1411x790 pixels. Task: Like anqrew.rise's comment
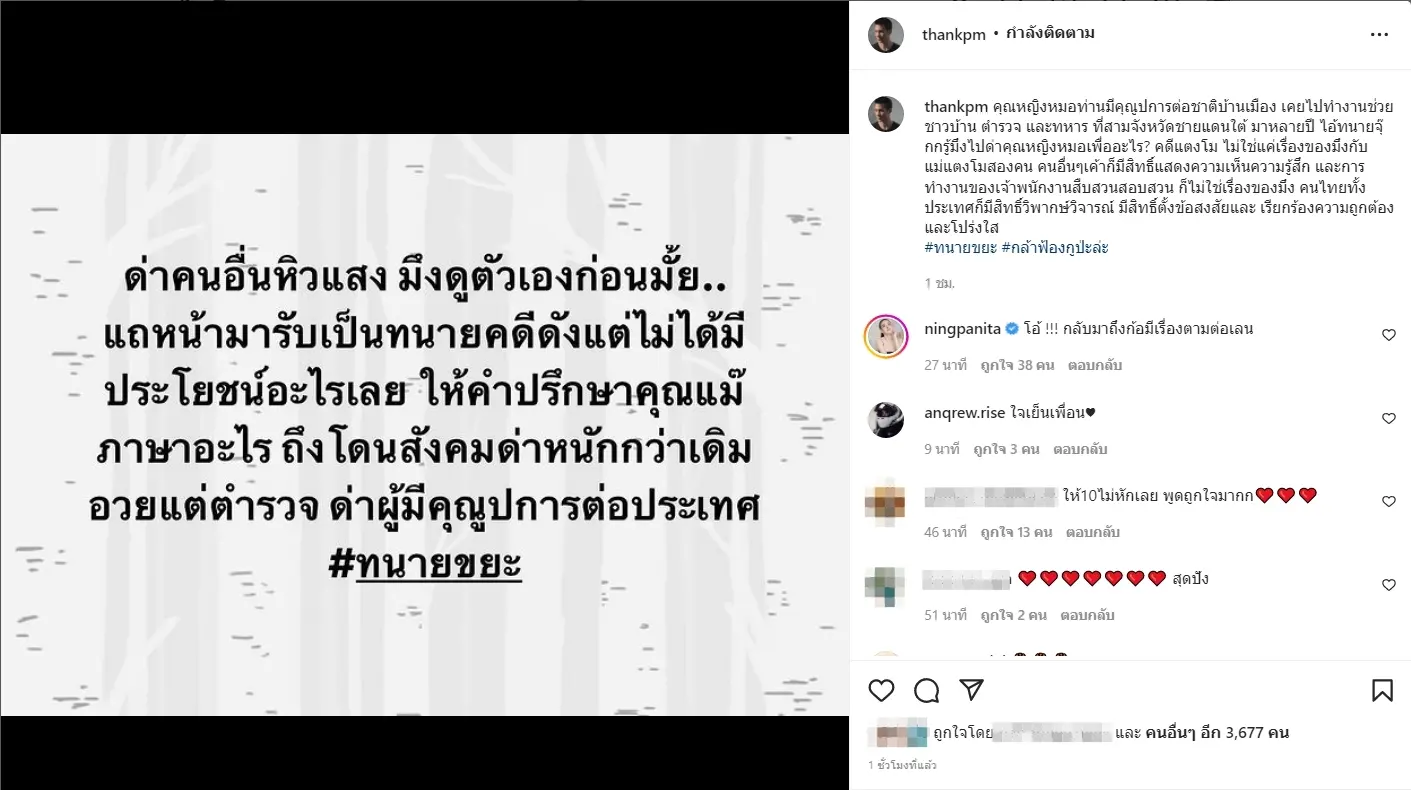point(1388,418)
